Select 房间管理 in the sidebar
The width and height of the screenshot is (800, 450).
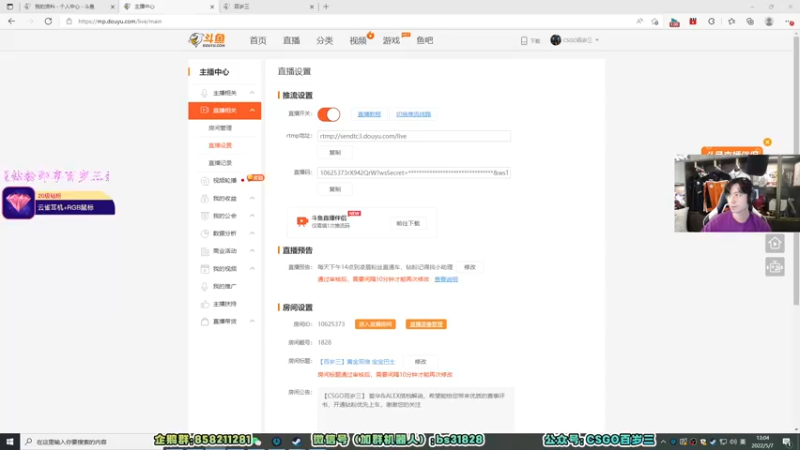pos(220,128)
